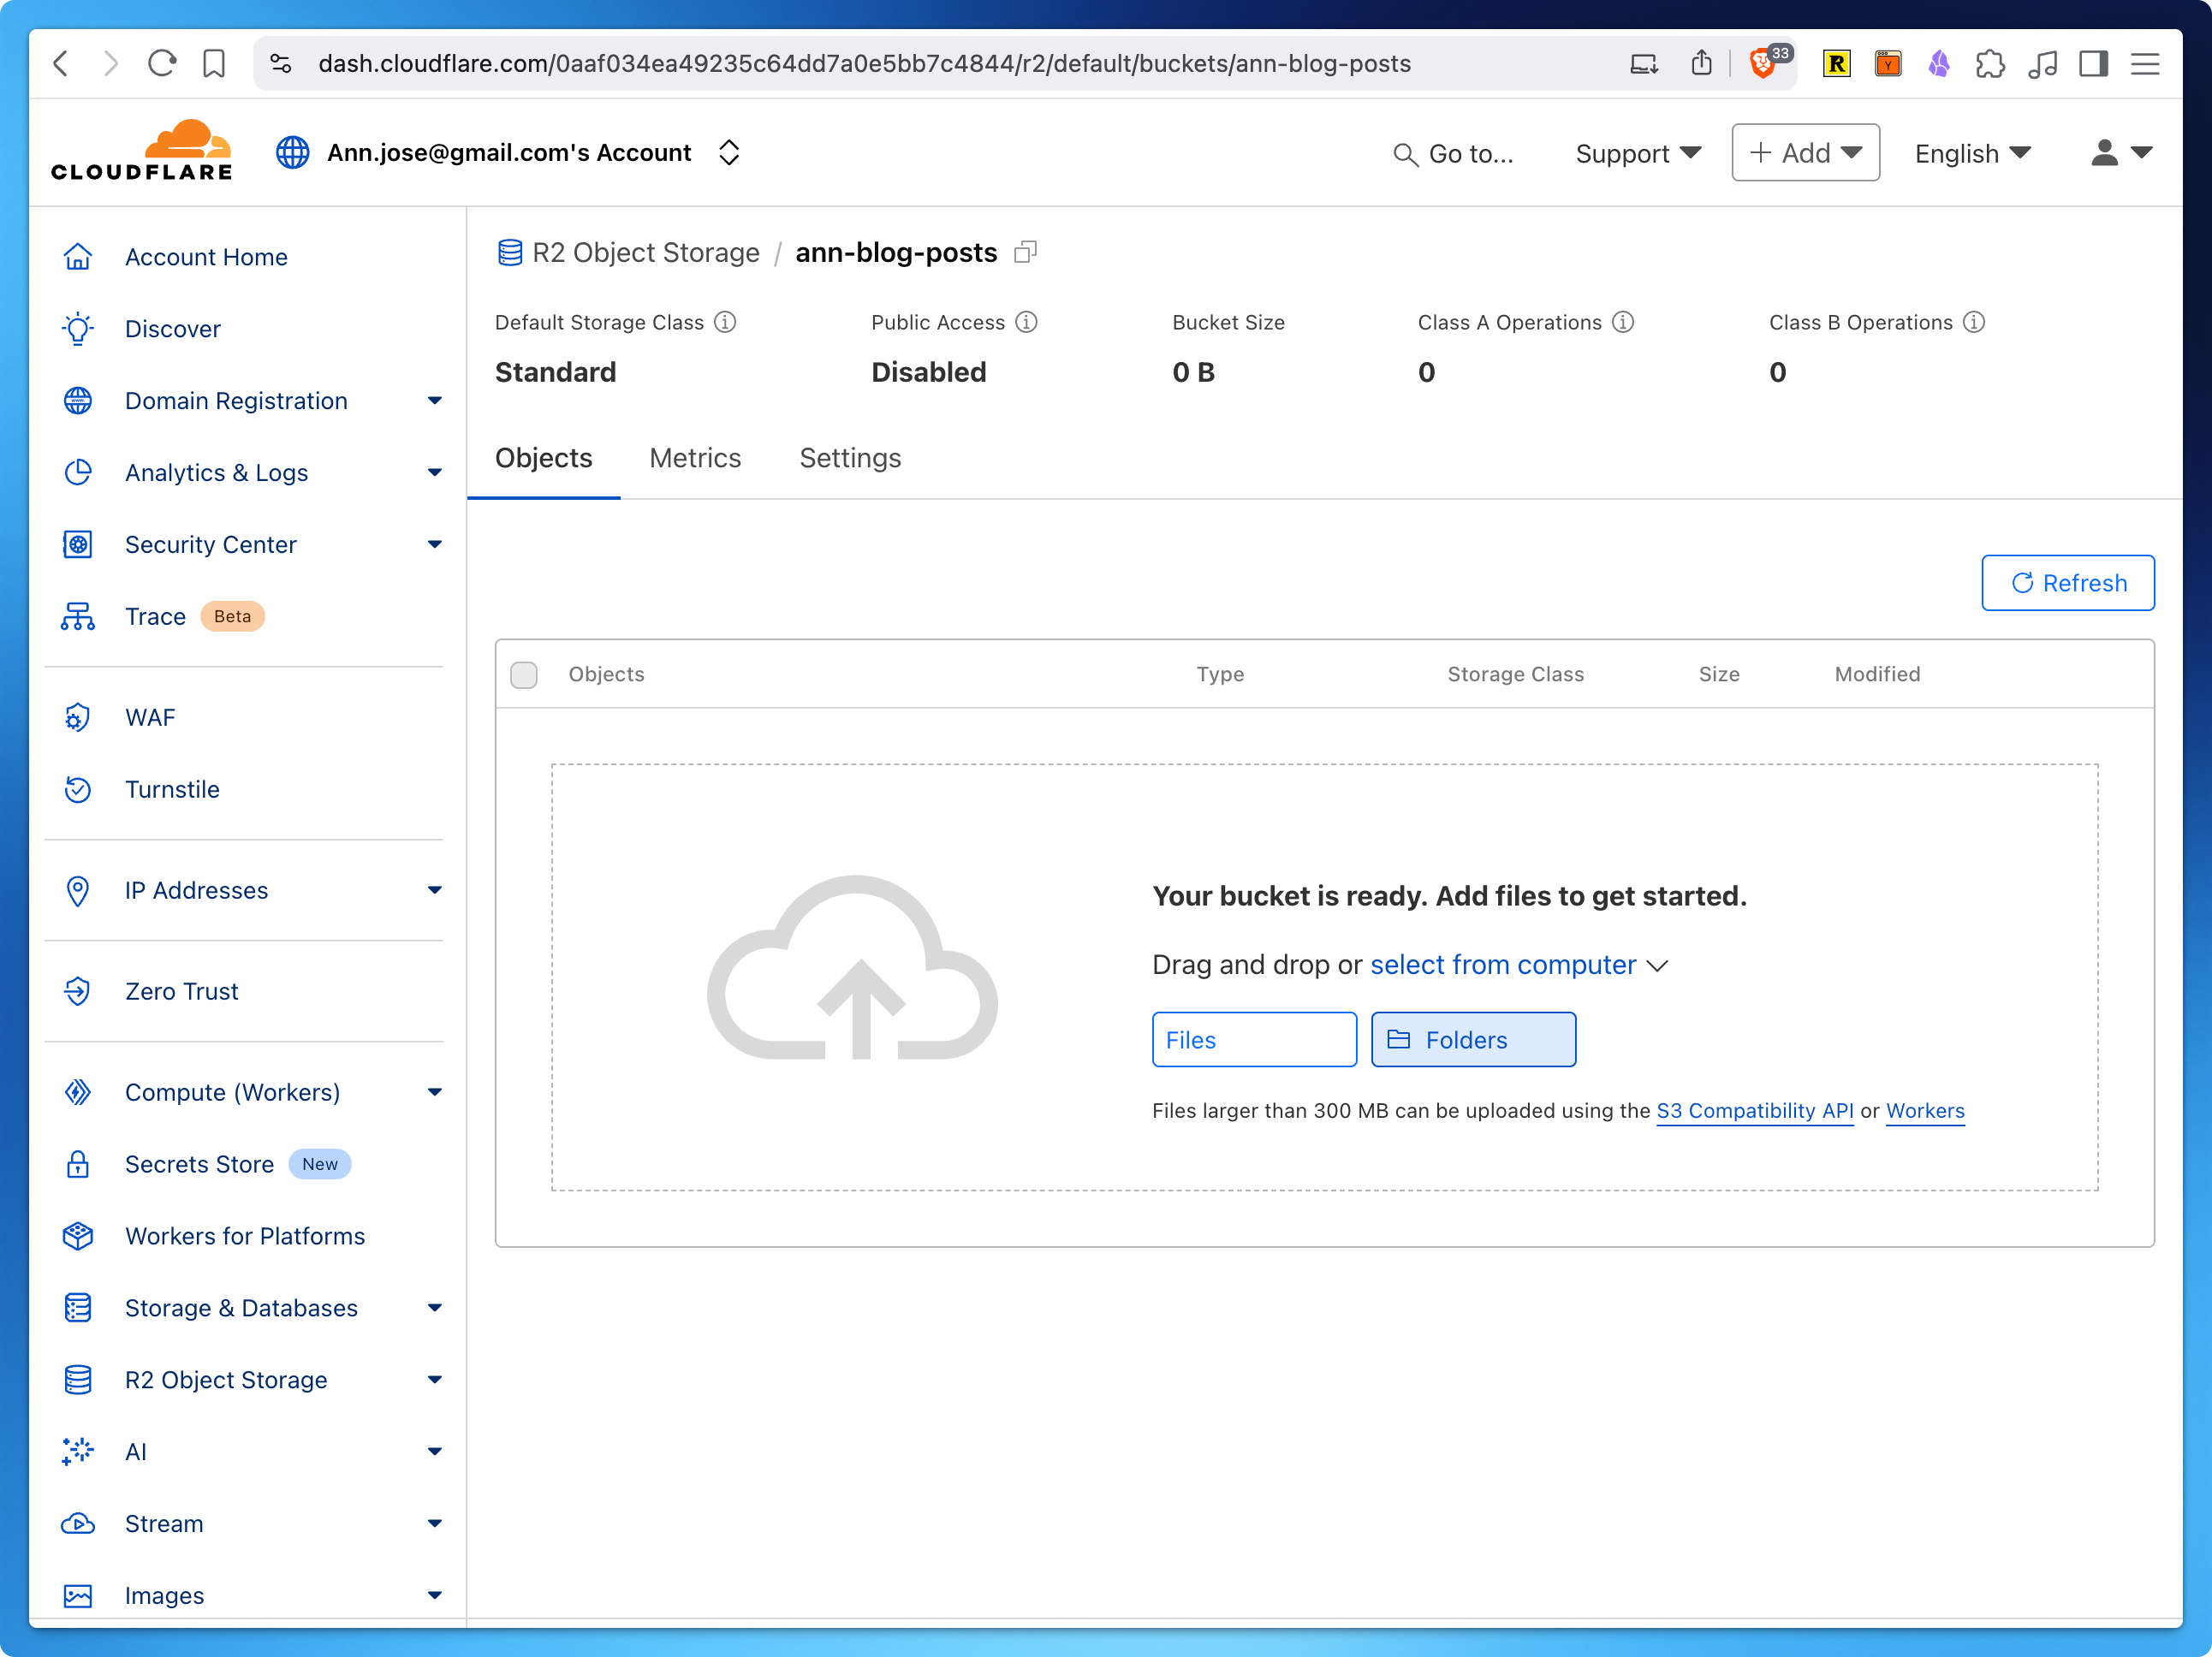This screenshot has height=1657, width=2212.
Task: Click the Go to... search field
Action: (x=1454, y=153)
